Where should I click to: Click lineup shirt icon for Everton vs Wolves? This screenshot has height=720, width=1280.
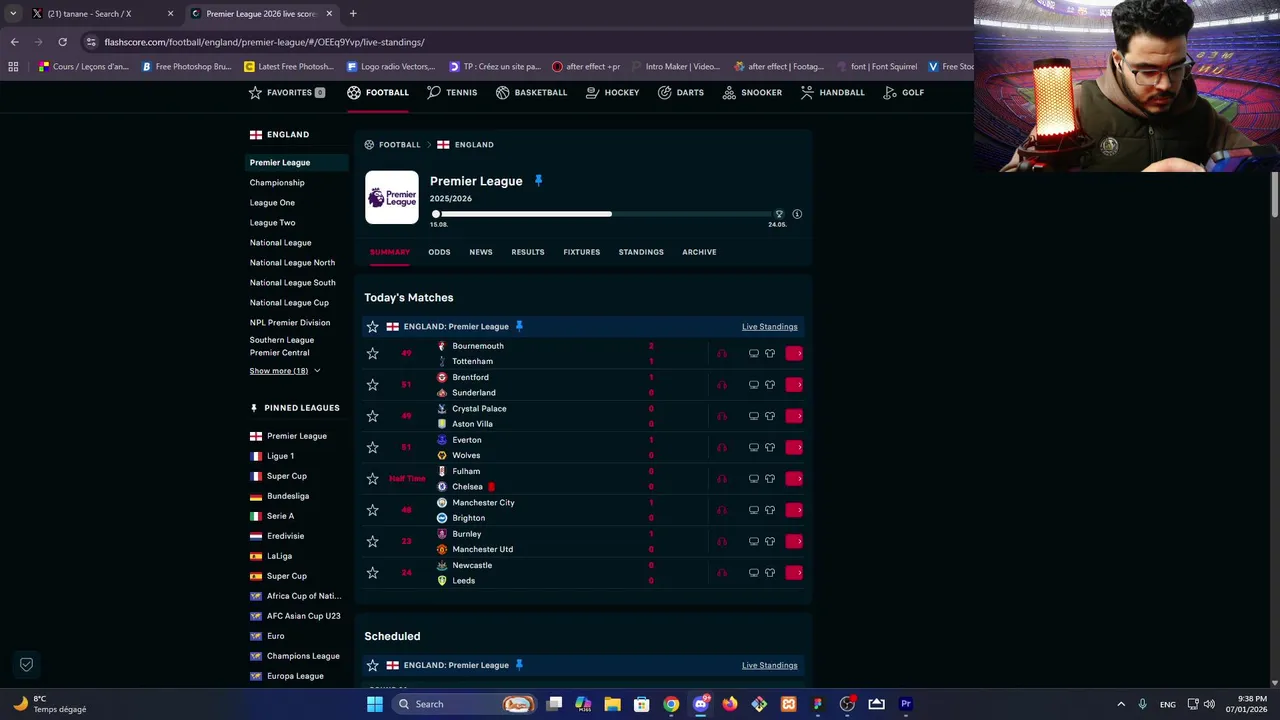[770, 447]
